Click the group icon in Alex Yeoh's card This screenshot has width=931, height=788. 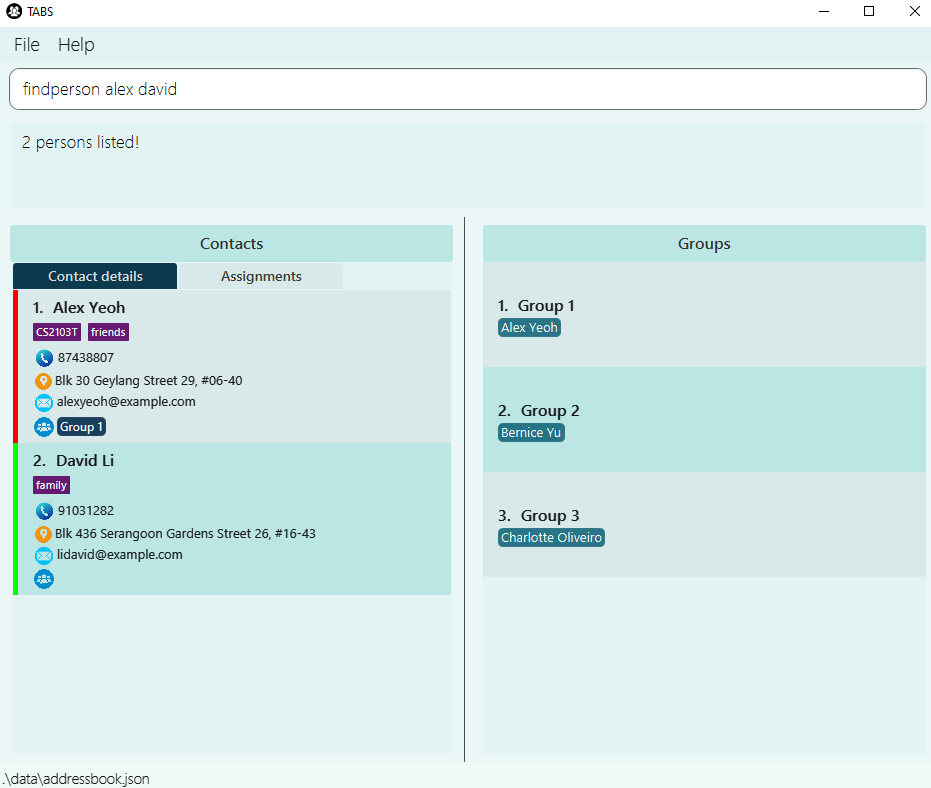(x=44, y=427)
